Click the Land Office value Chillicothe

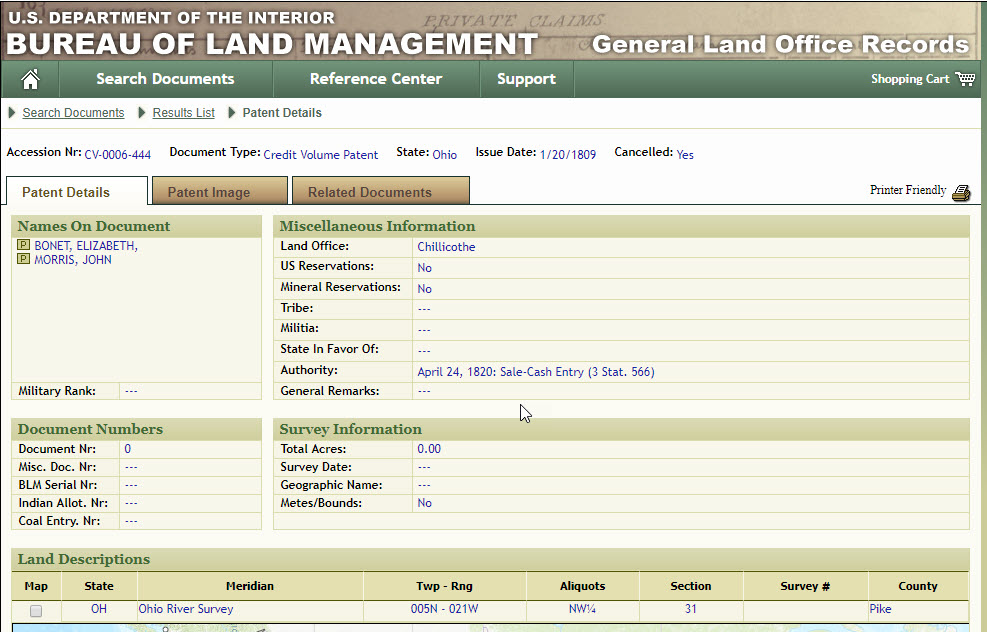tap(446, 247)
